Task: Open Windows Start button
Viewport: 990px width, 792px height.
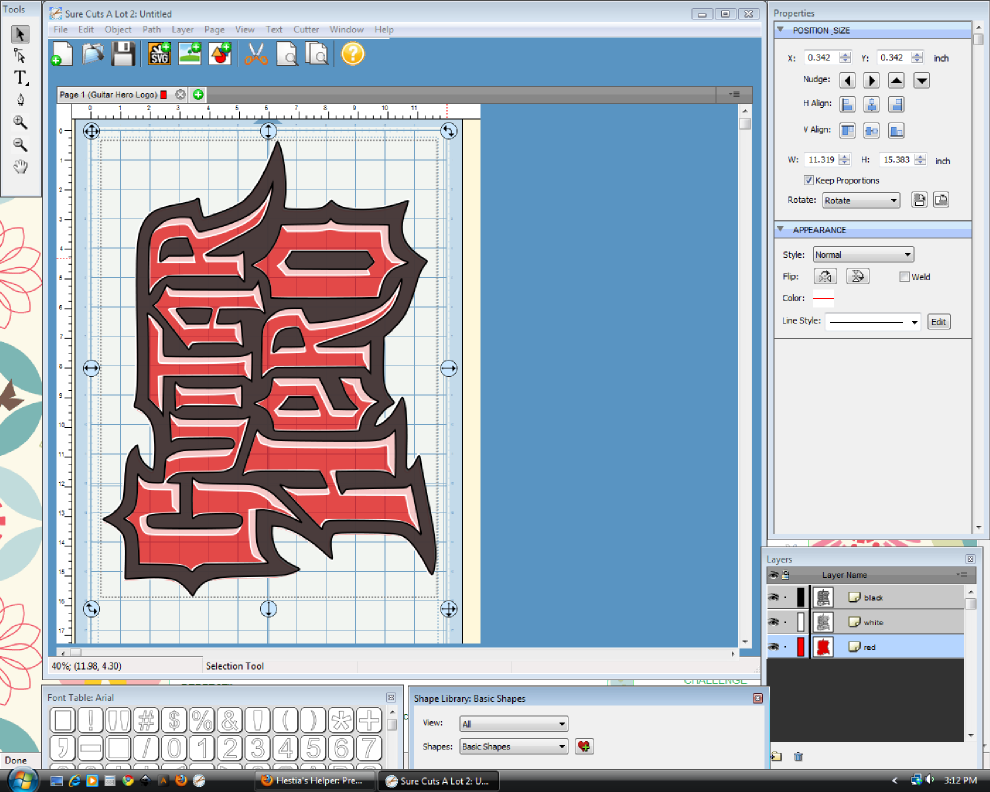Action: click(x=21, y=779)
